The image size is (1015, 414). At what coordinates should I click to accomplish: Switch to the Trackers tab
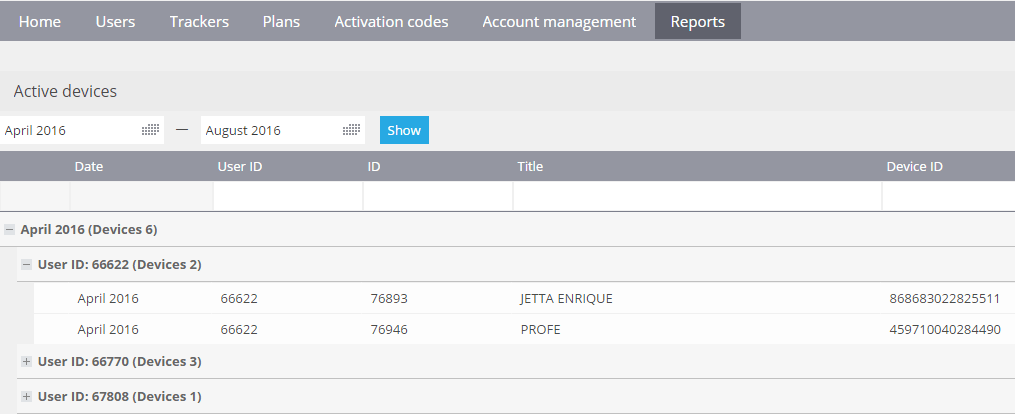click(199, 21)
